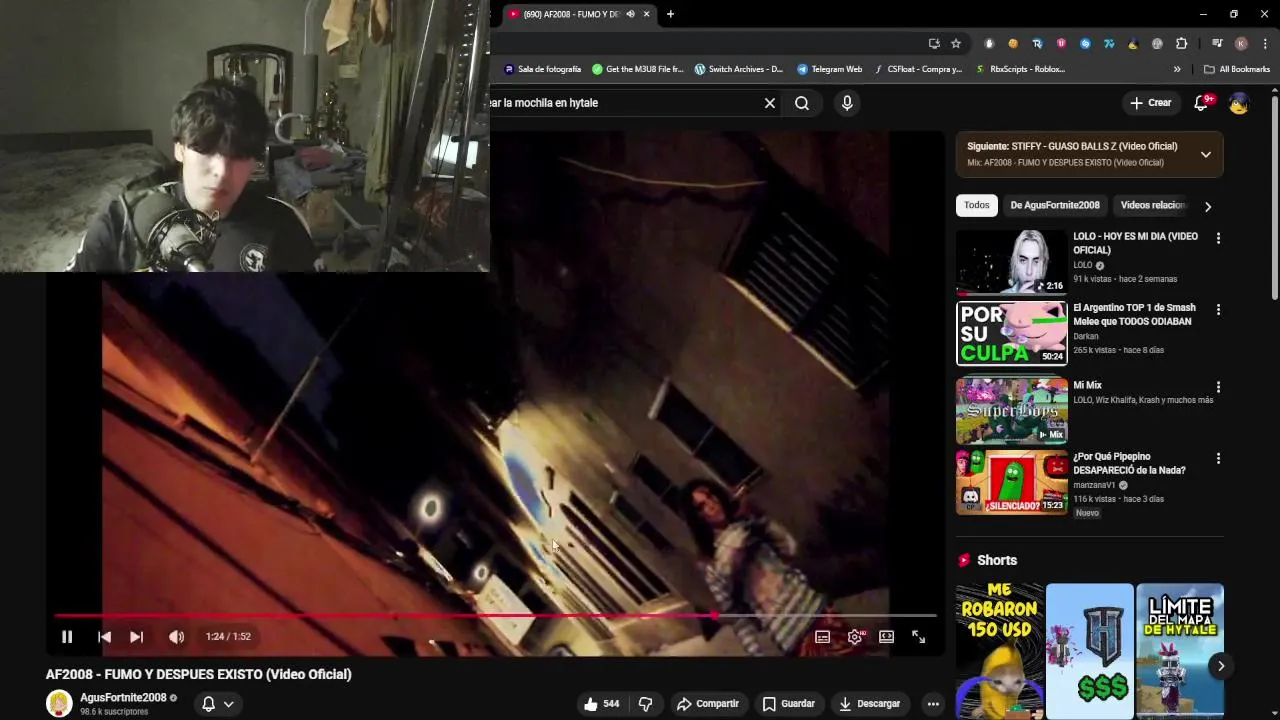The width and height of the screenshot is (1280, 720).
Task: Open Chrome profile K avatar
Action: click(x=1241, y=43)
